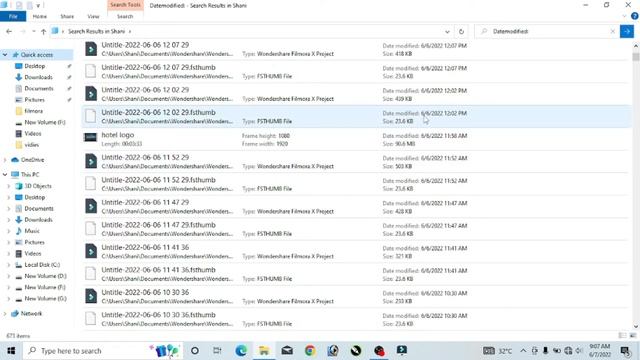Open the vidies folder in Quick access
640x360 pixels.
click(x=31, y=145)
